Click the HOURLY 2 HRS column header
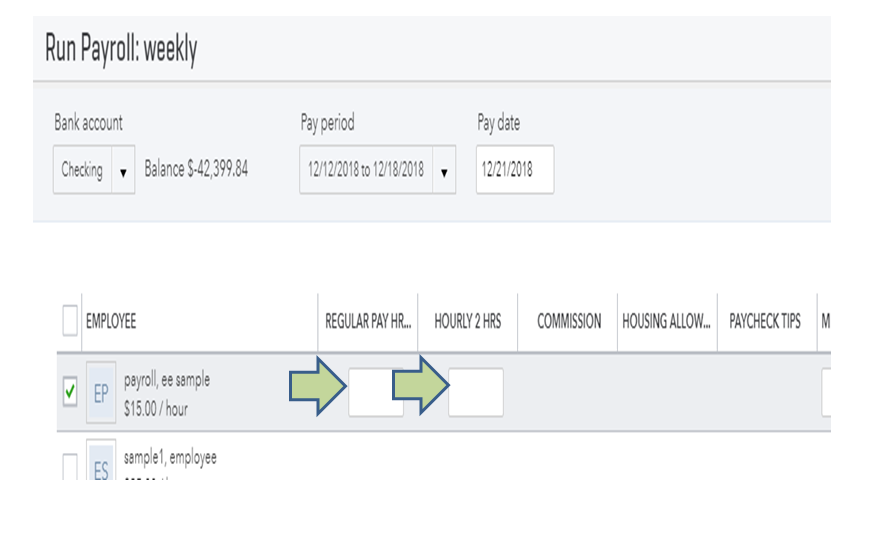 [x=468, y=321]
